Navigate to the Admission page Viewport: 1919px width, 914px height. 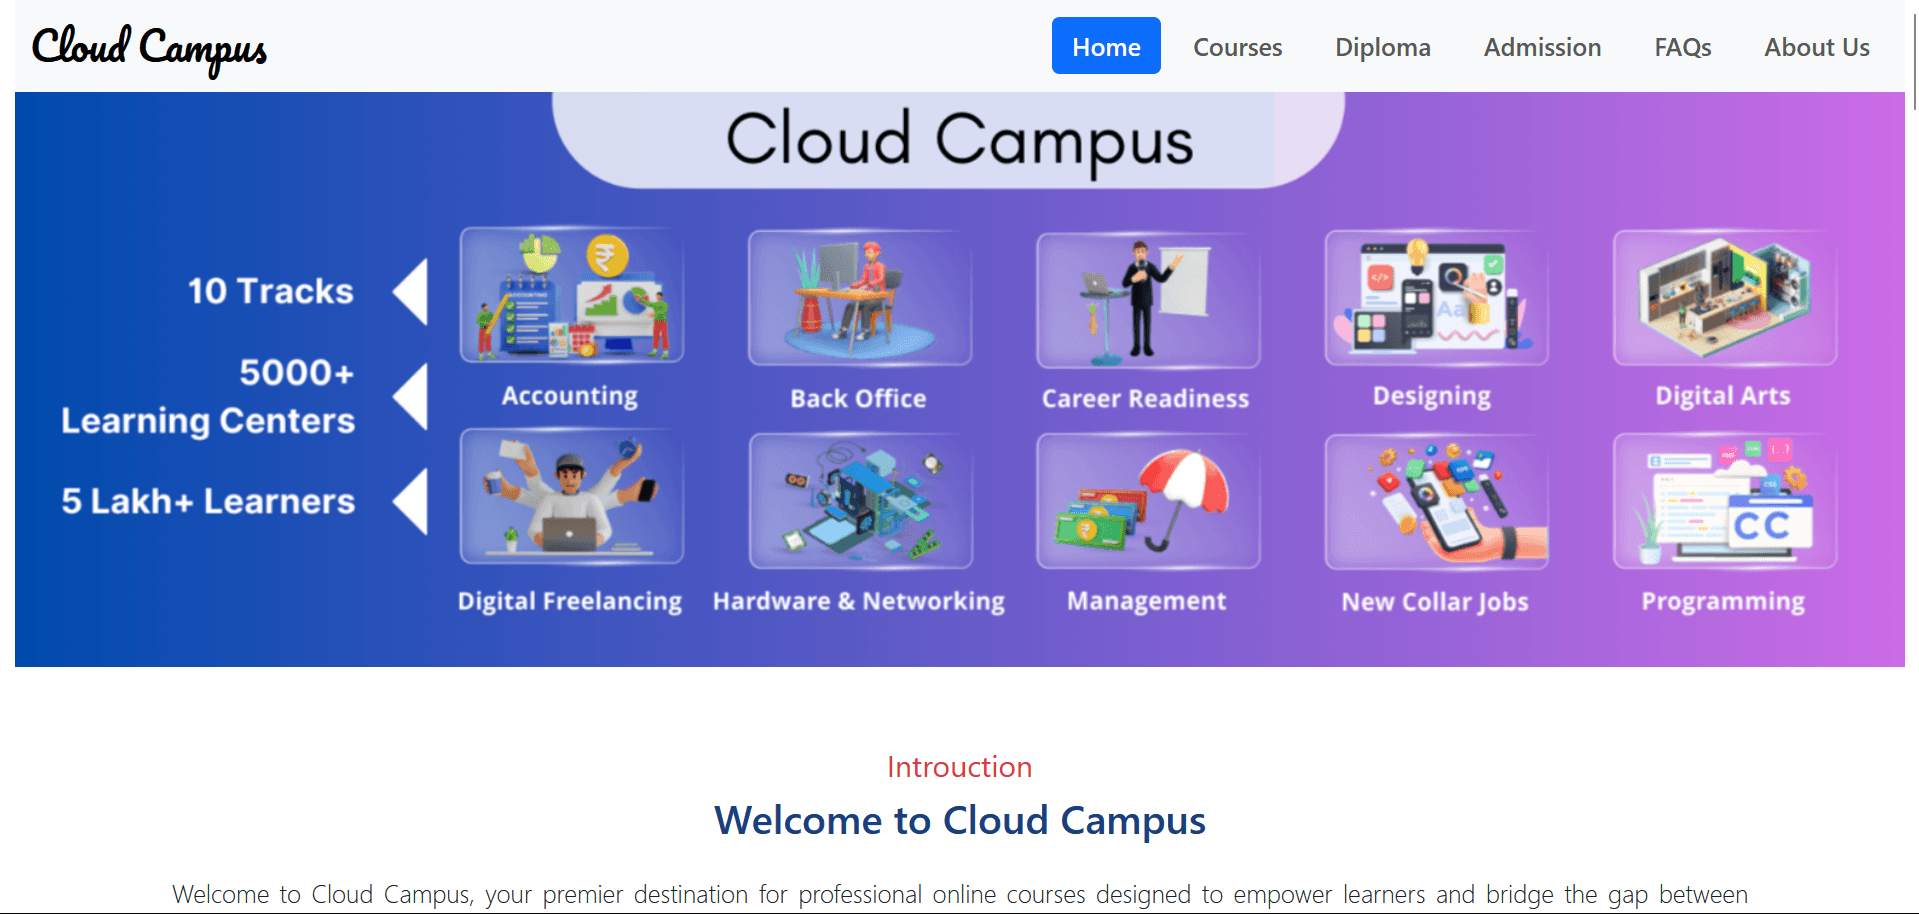click(1542, 46)
